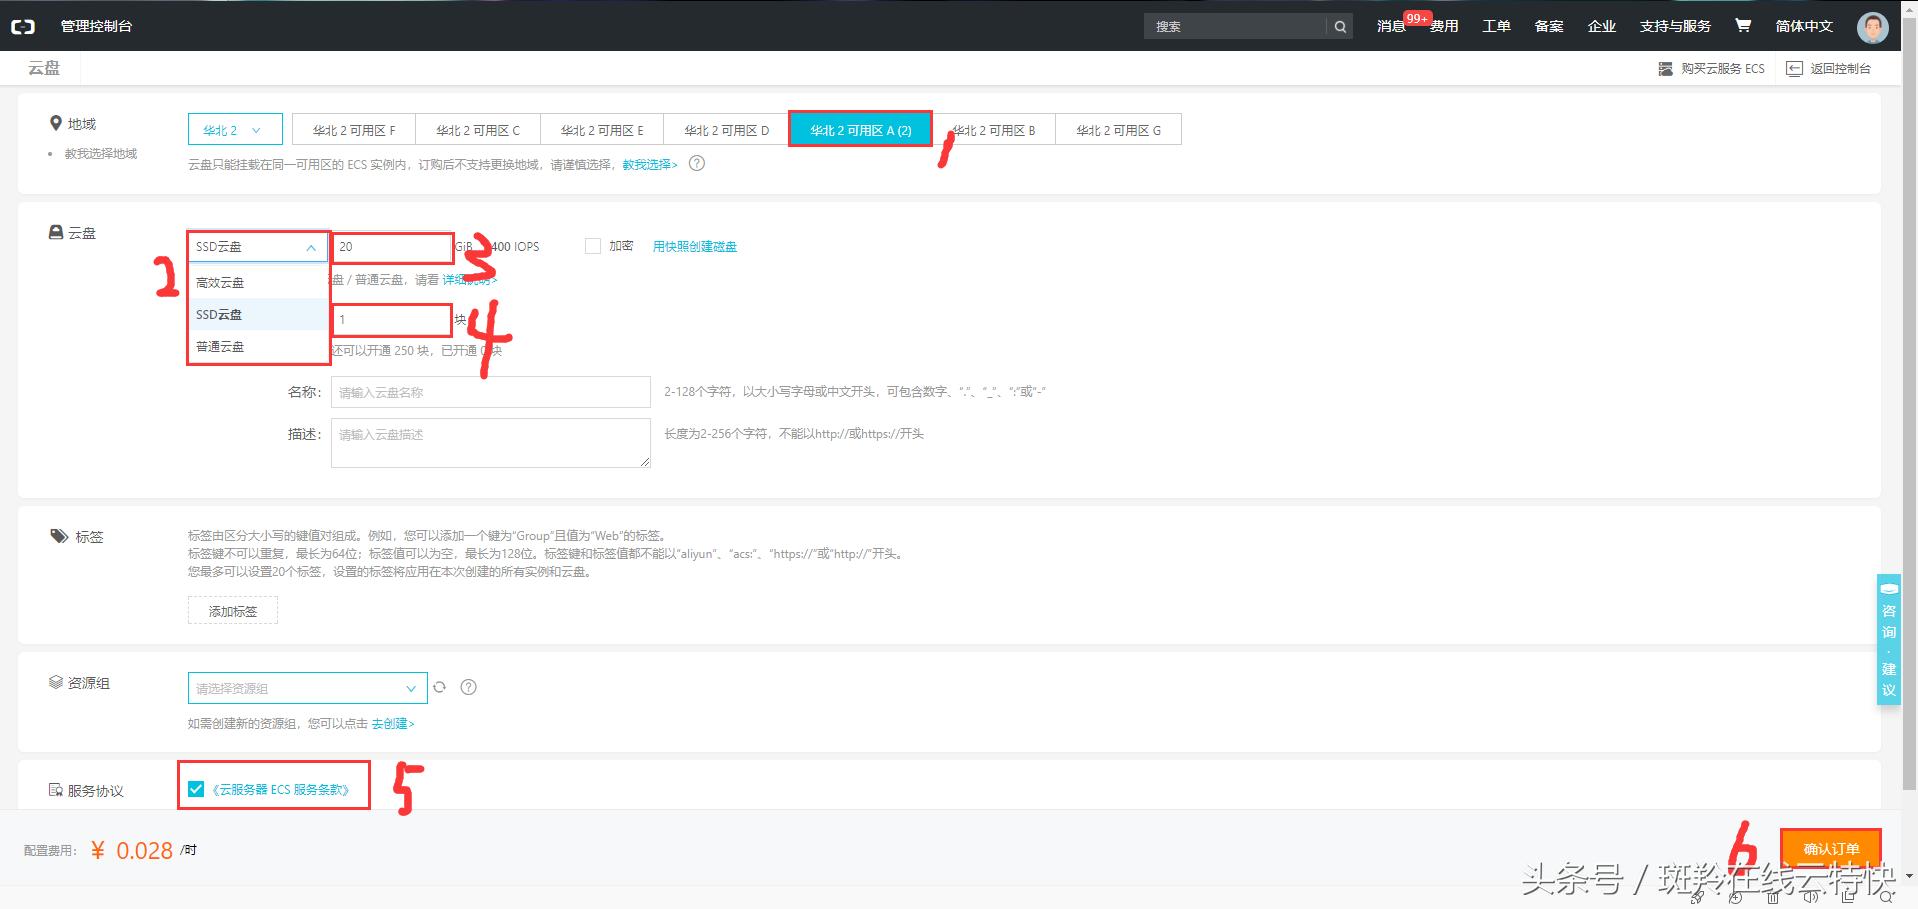This screenshot has width=1918, height=909.
Task: Choose 高效云盘 from the disk type list
Action: 258,282
